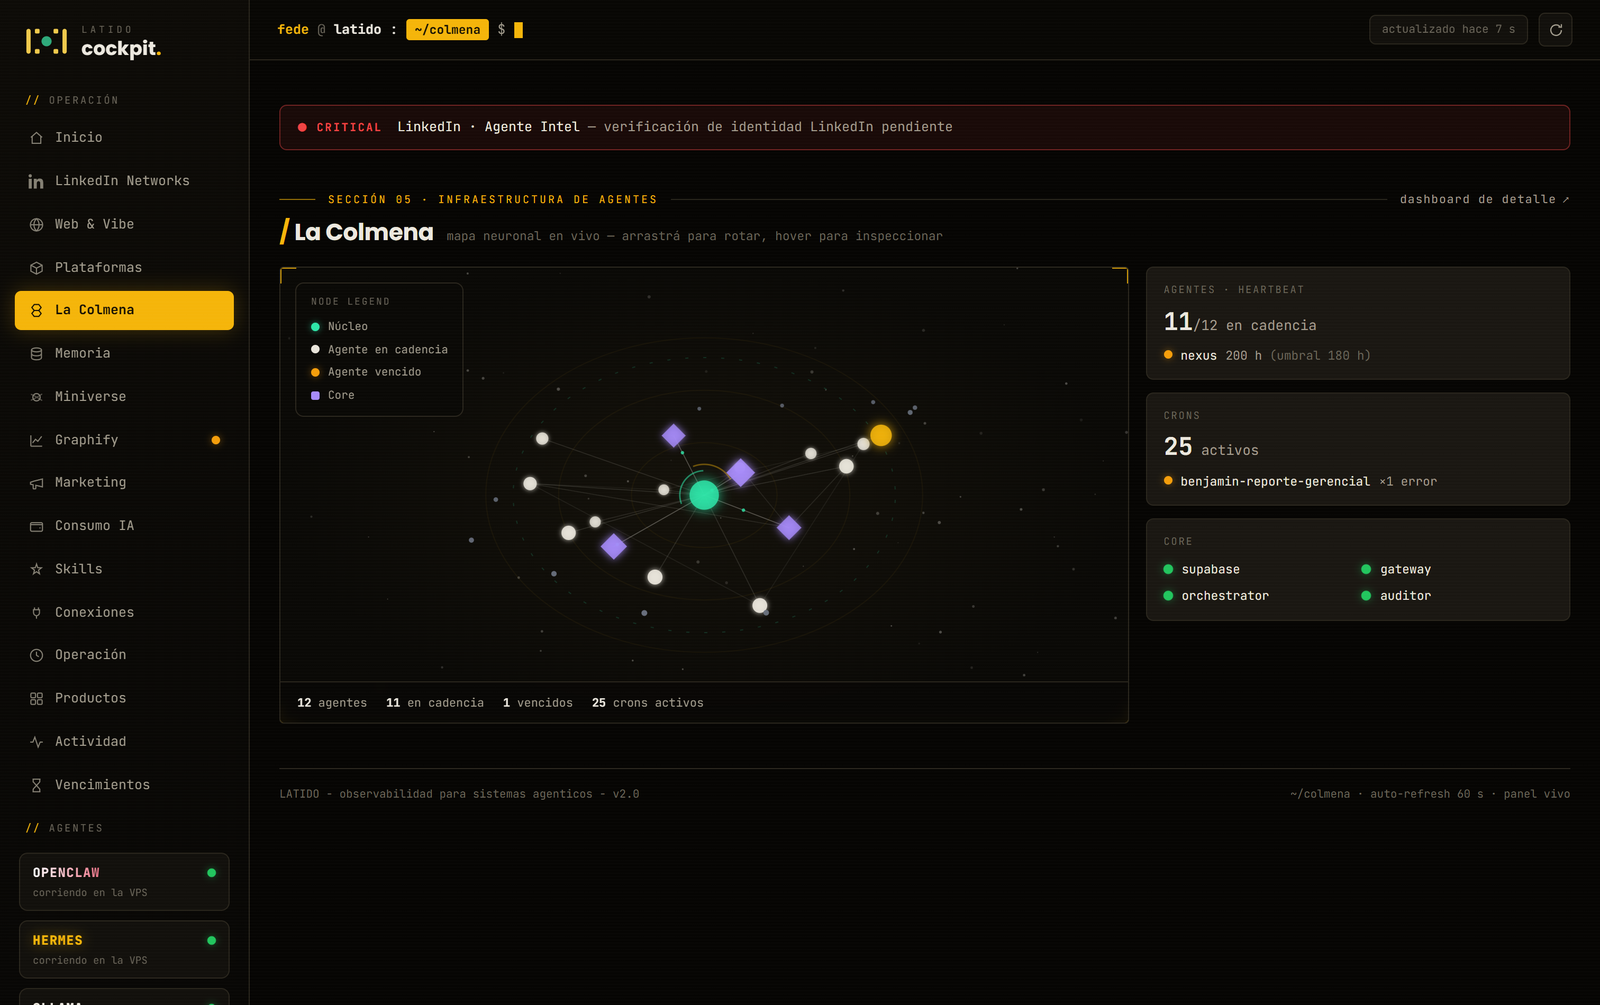1600x1005 pixels.
Task: Click the Latido cockpit logo
Action: [x=93, y=42]
